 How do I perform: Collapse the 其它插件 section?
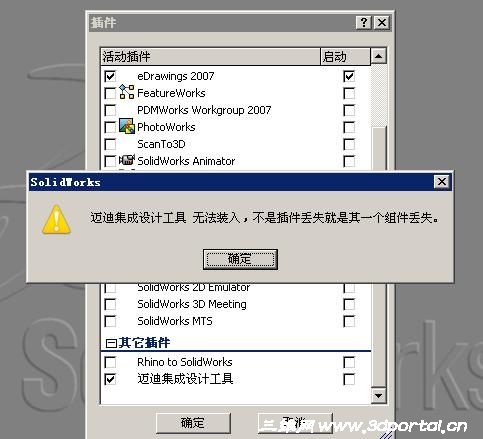tap(111, 343)
